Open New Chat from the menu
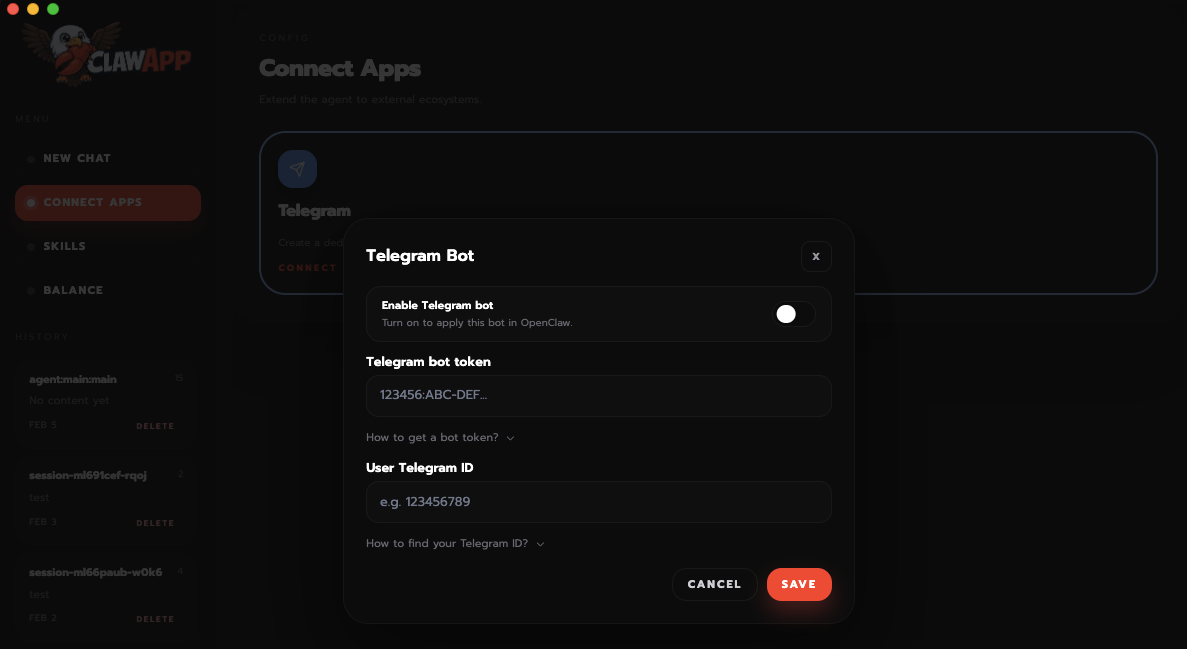This screenshot has height=649, width=1187. click(x=77, y=158)
